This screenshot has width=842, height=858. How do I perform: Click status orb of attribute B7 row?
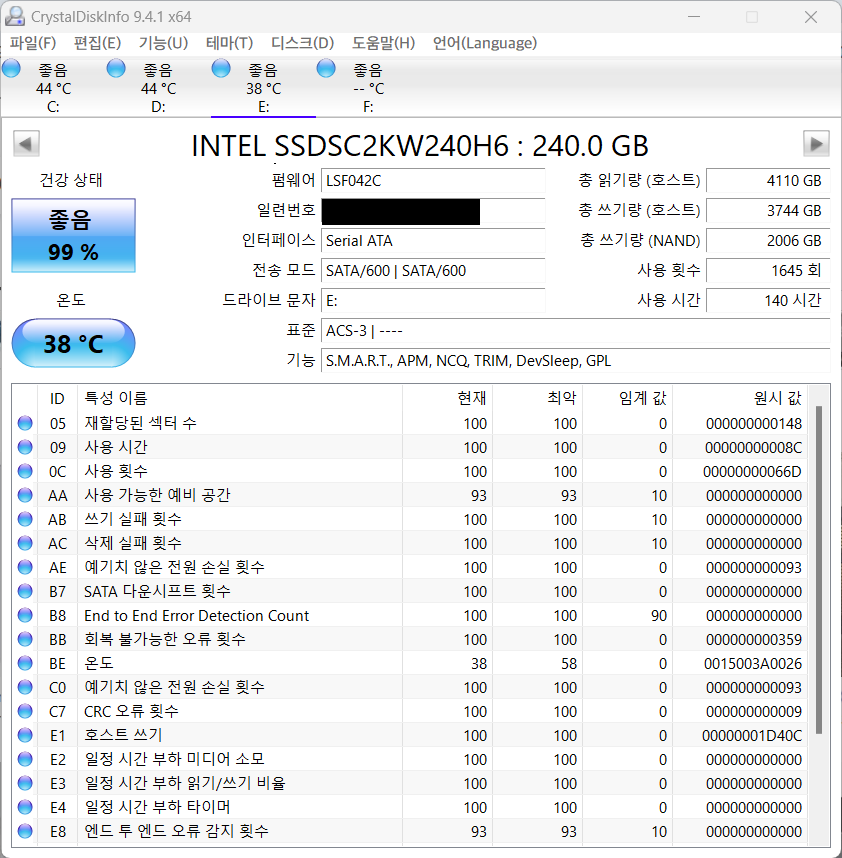click(25, 592)
